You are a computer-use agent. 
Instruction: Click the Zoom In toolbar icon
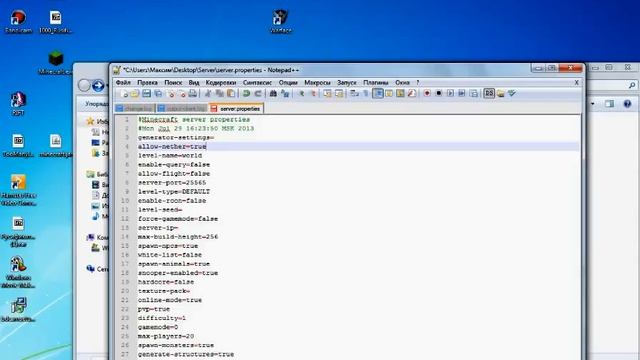(301, 93)
